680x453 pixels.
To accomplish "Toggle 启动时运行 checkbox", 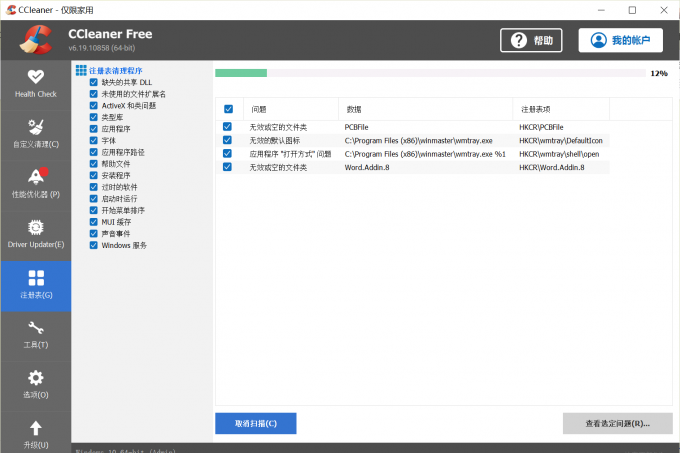I will coord(94,199).
